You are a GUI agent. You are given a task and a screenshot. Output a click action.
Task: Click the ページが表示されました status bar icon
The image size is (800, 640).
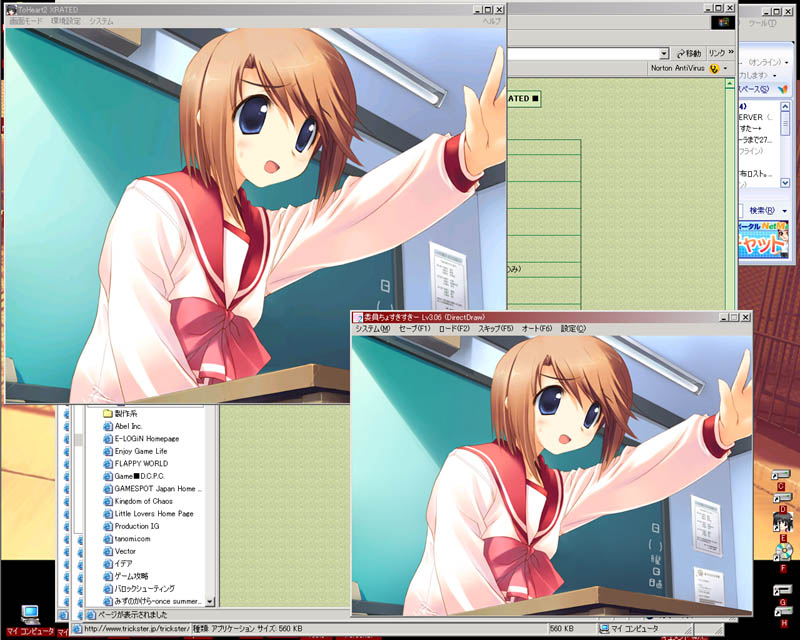click(91, 615)
